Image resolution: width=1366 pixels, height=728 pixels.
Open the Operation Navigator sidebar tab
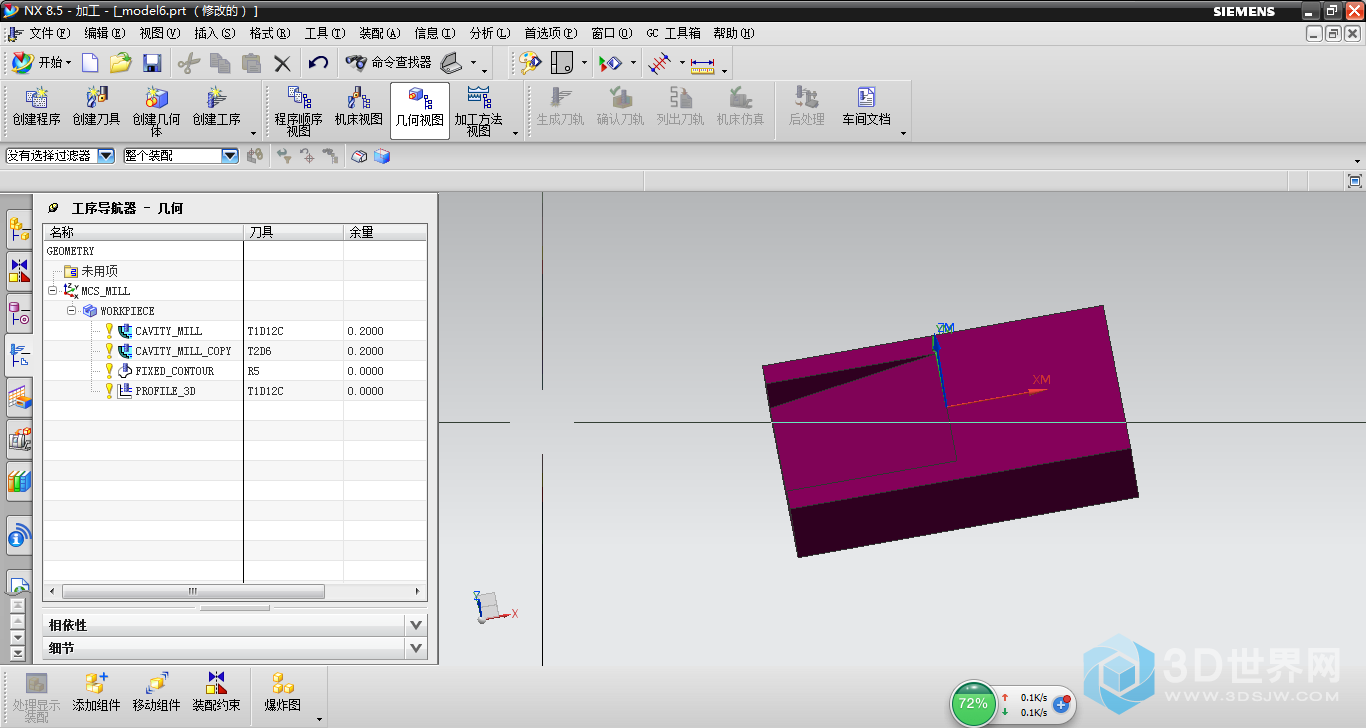pyautogui.click(x=19, y=355)
